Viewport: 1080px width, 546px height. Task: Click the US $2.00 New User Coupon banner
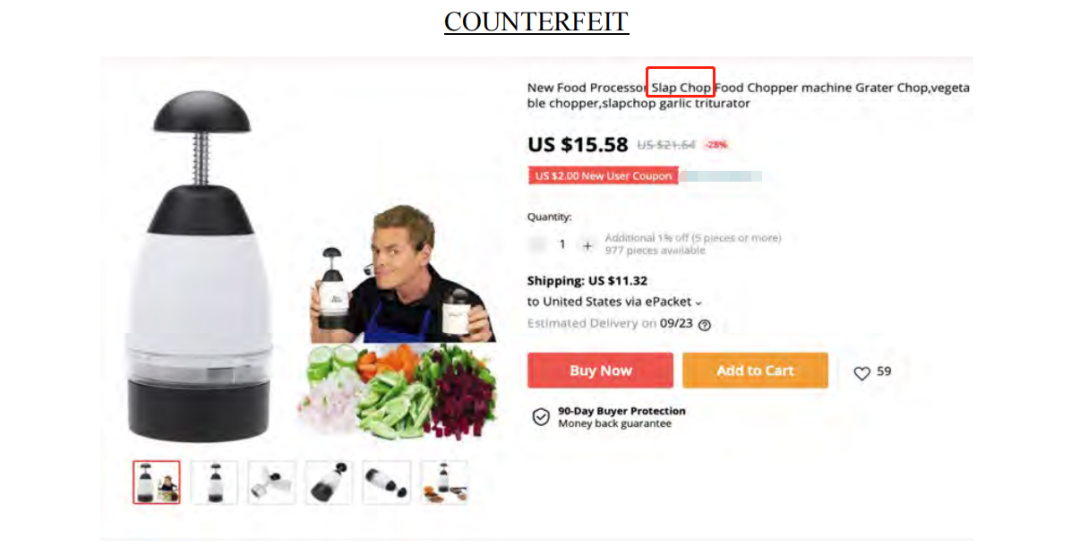(x=603, y=176)
